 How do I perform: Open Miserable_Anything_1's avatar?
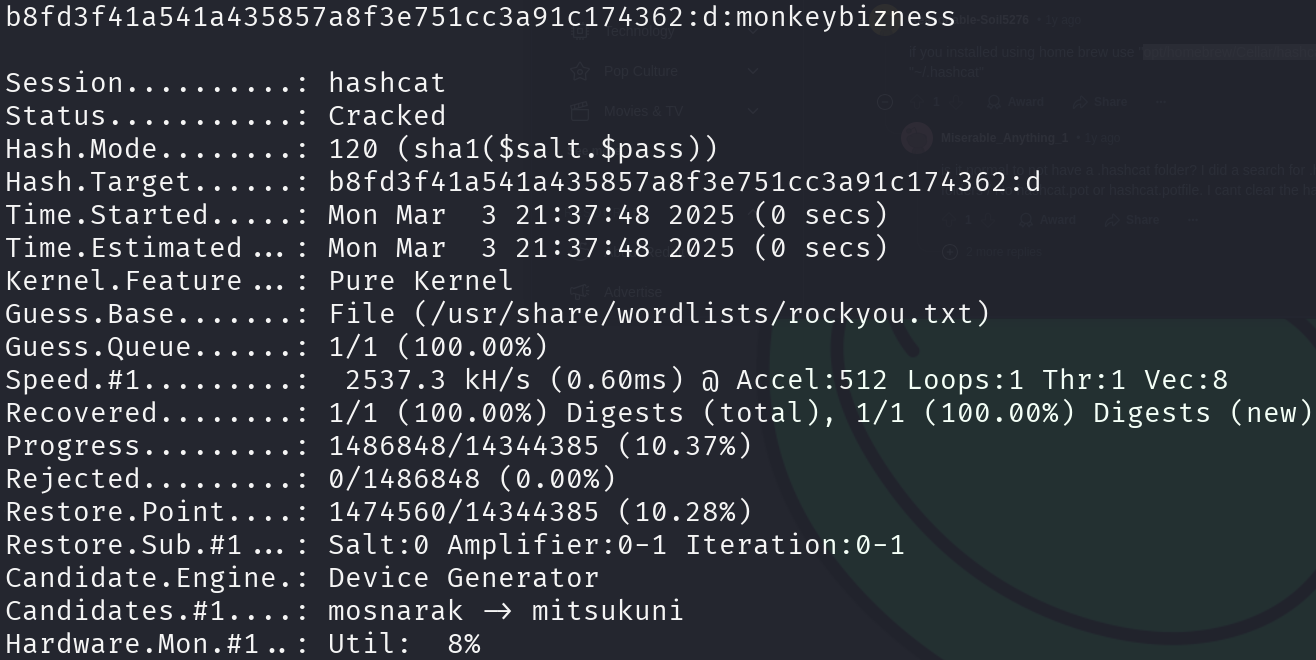(x=917, y=138)
